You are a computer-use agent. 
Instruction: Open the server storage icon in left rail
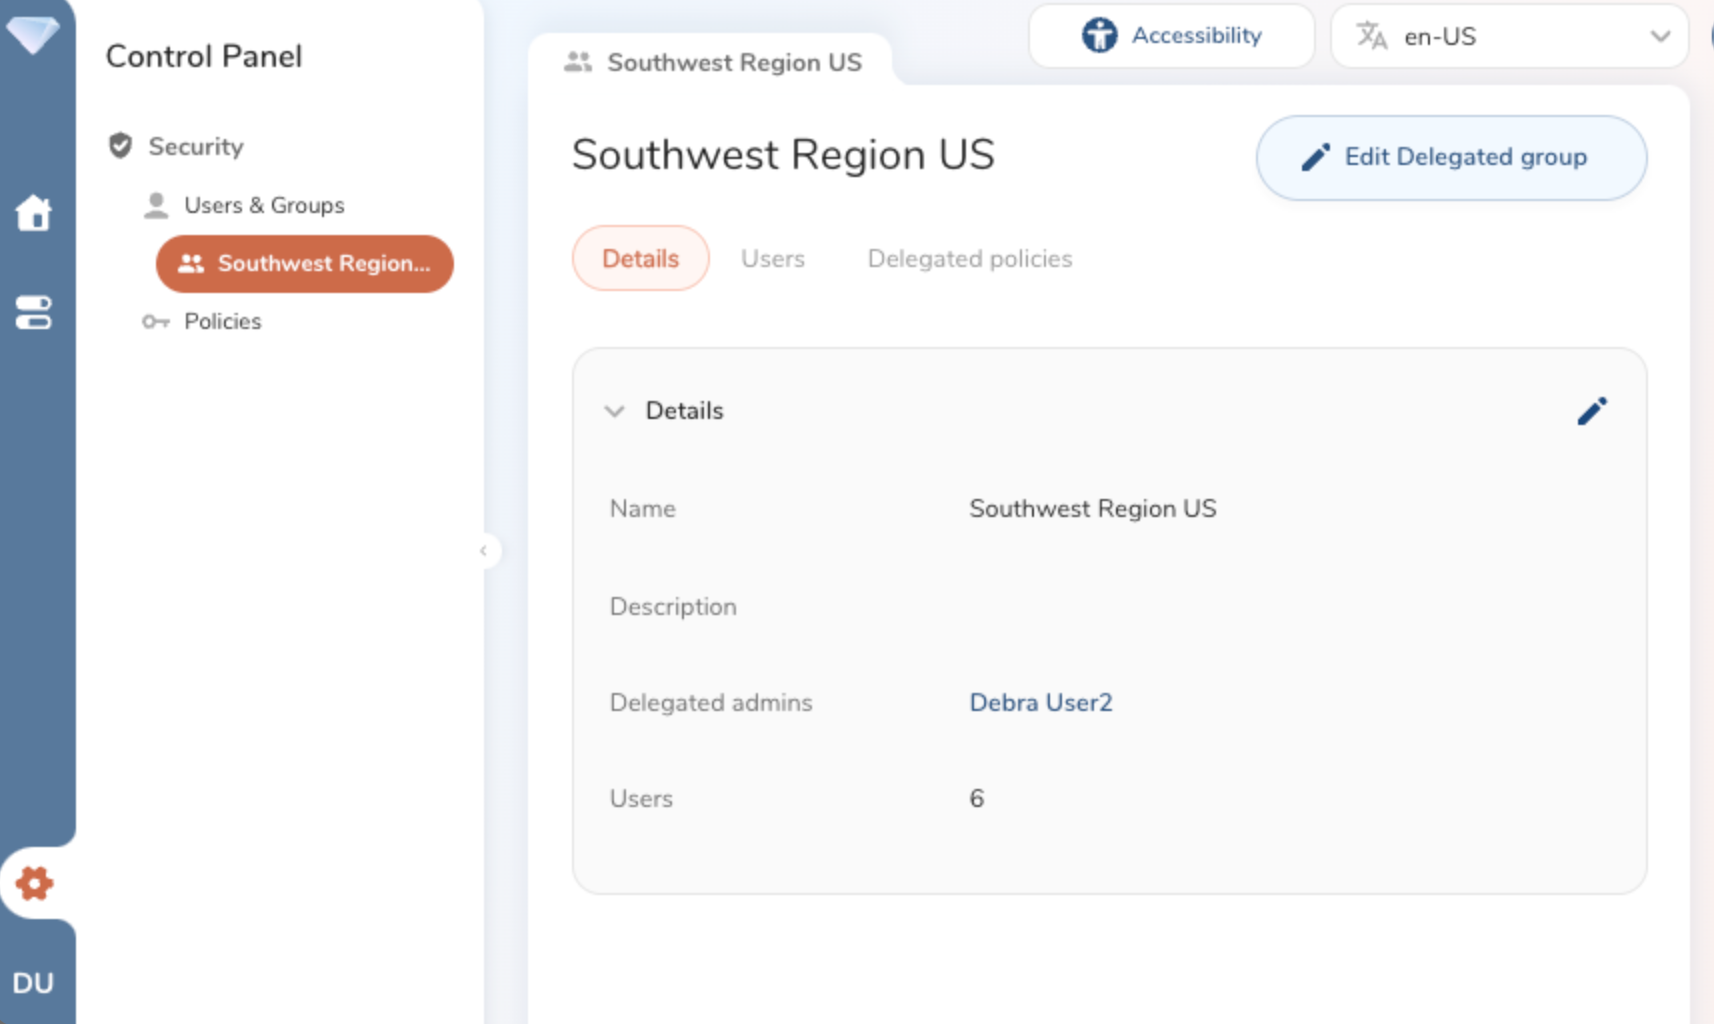[33, 312]
